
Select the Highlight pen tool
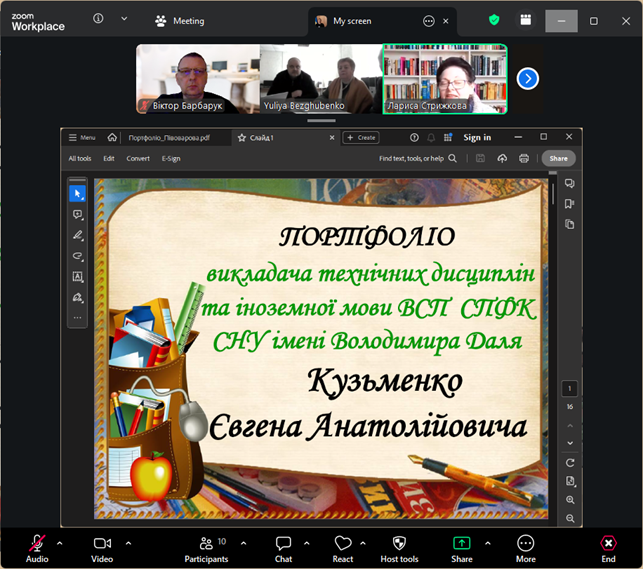78,235
